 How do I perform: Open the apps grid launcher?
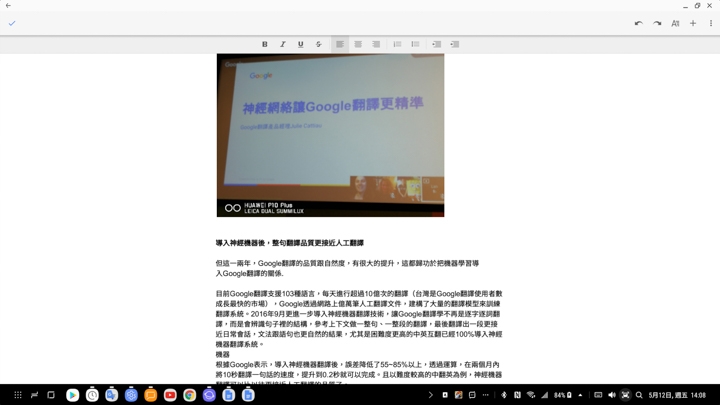18,395
